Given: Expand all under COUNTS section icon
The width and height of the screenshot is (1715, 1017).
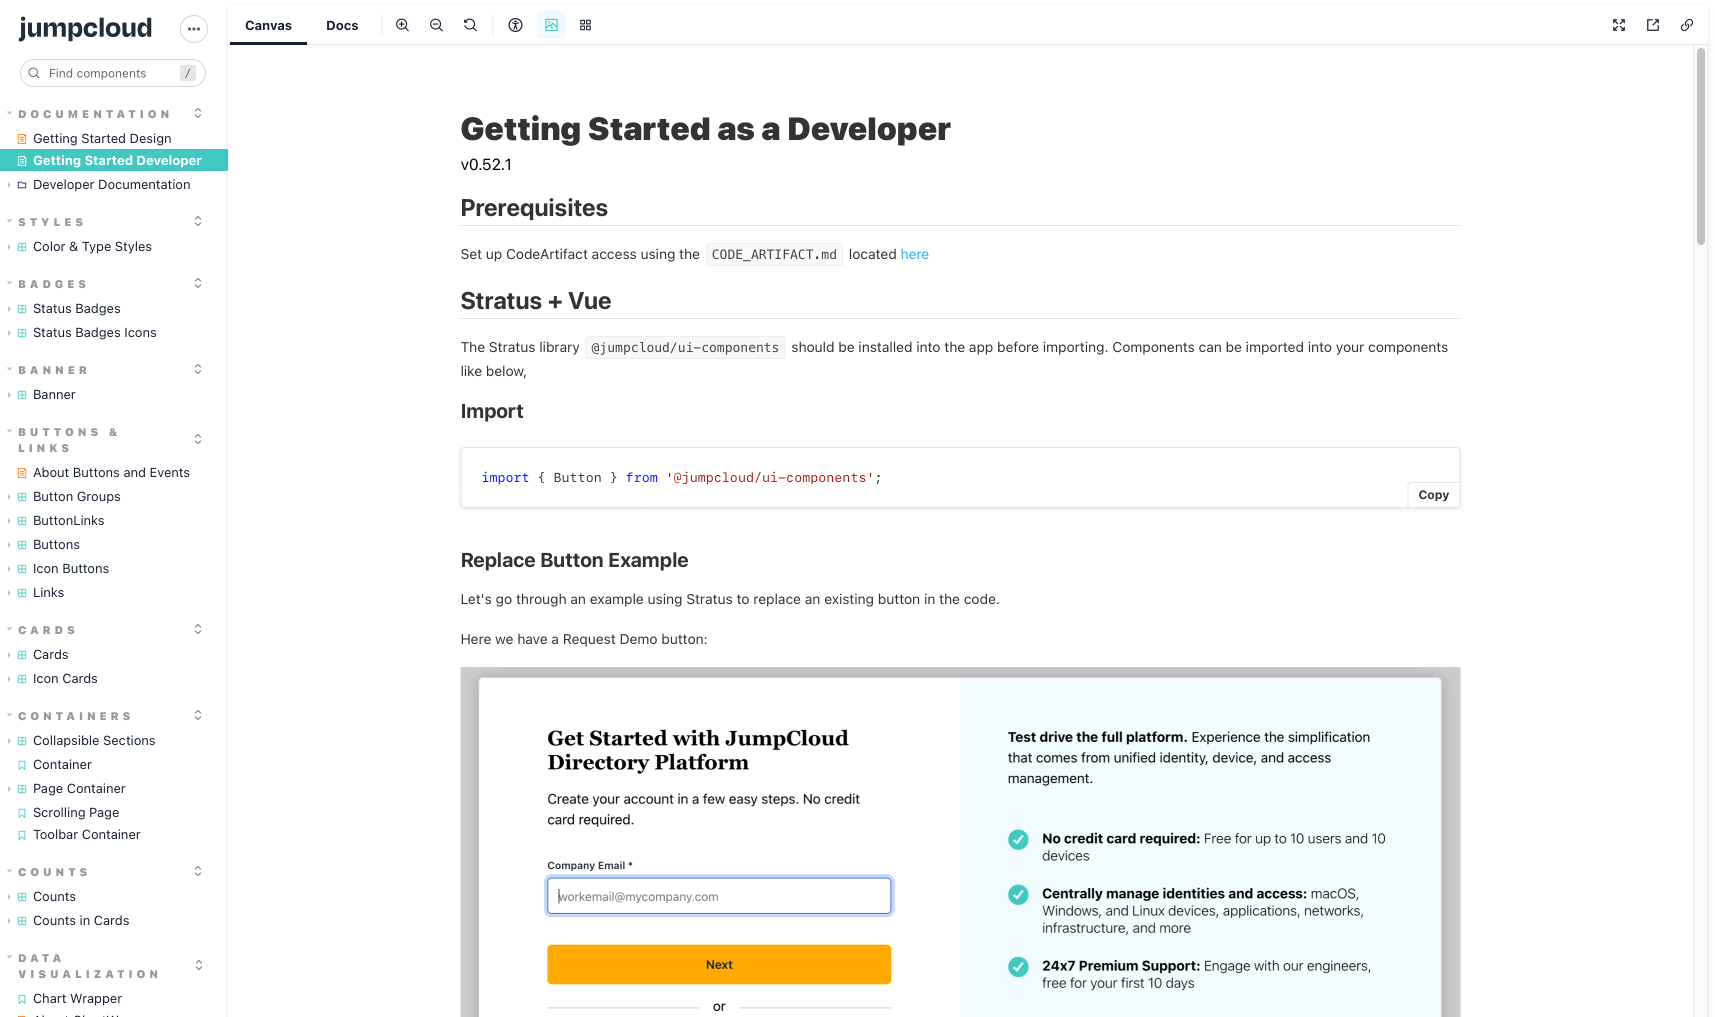Looking at the screenshot, I should pyautogui.click(x=198, y=871).
